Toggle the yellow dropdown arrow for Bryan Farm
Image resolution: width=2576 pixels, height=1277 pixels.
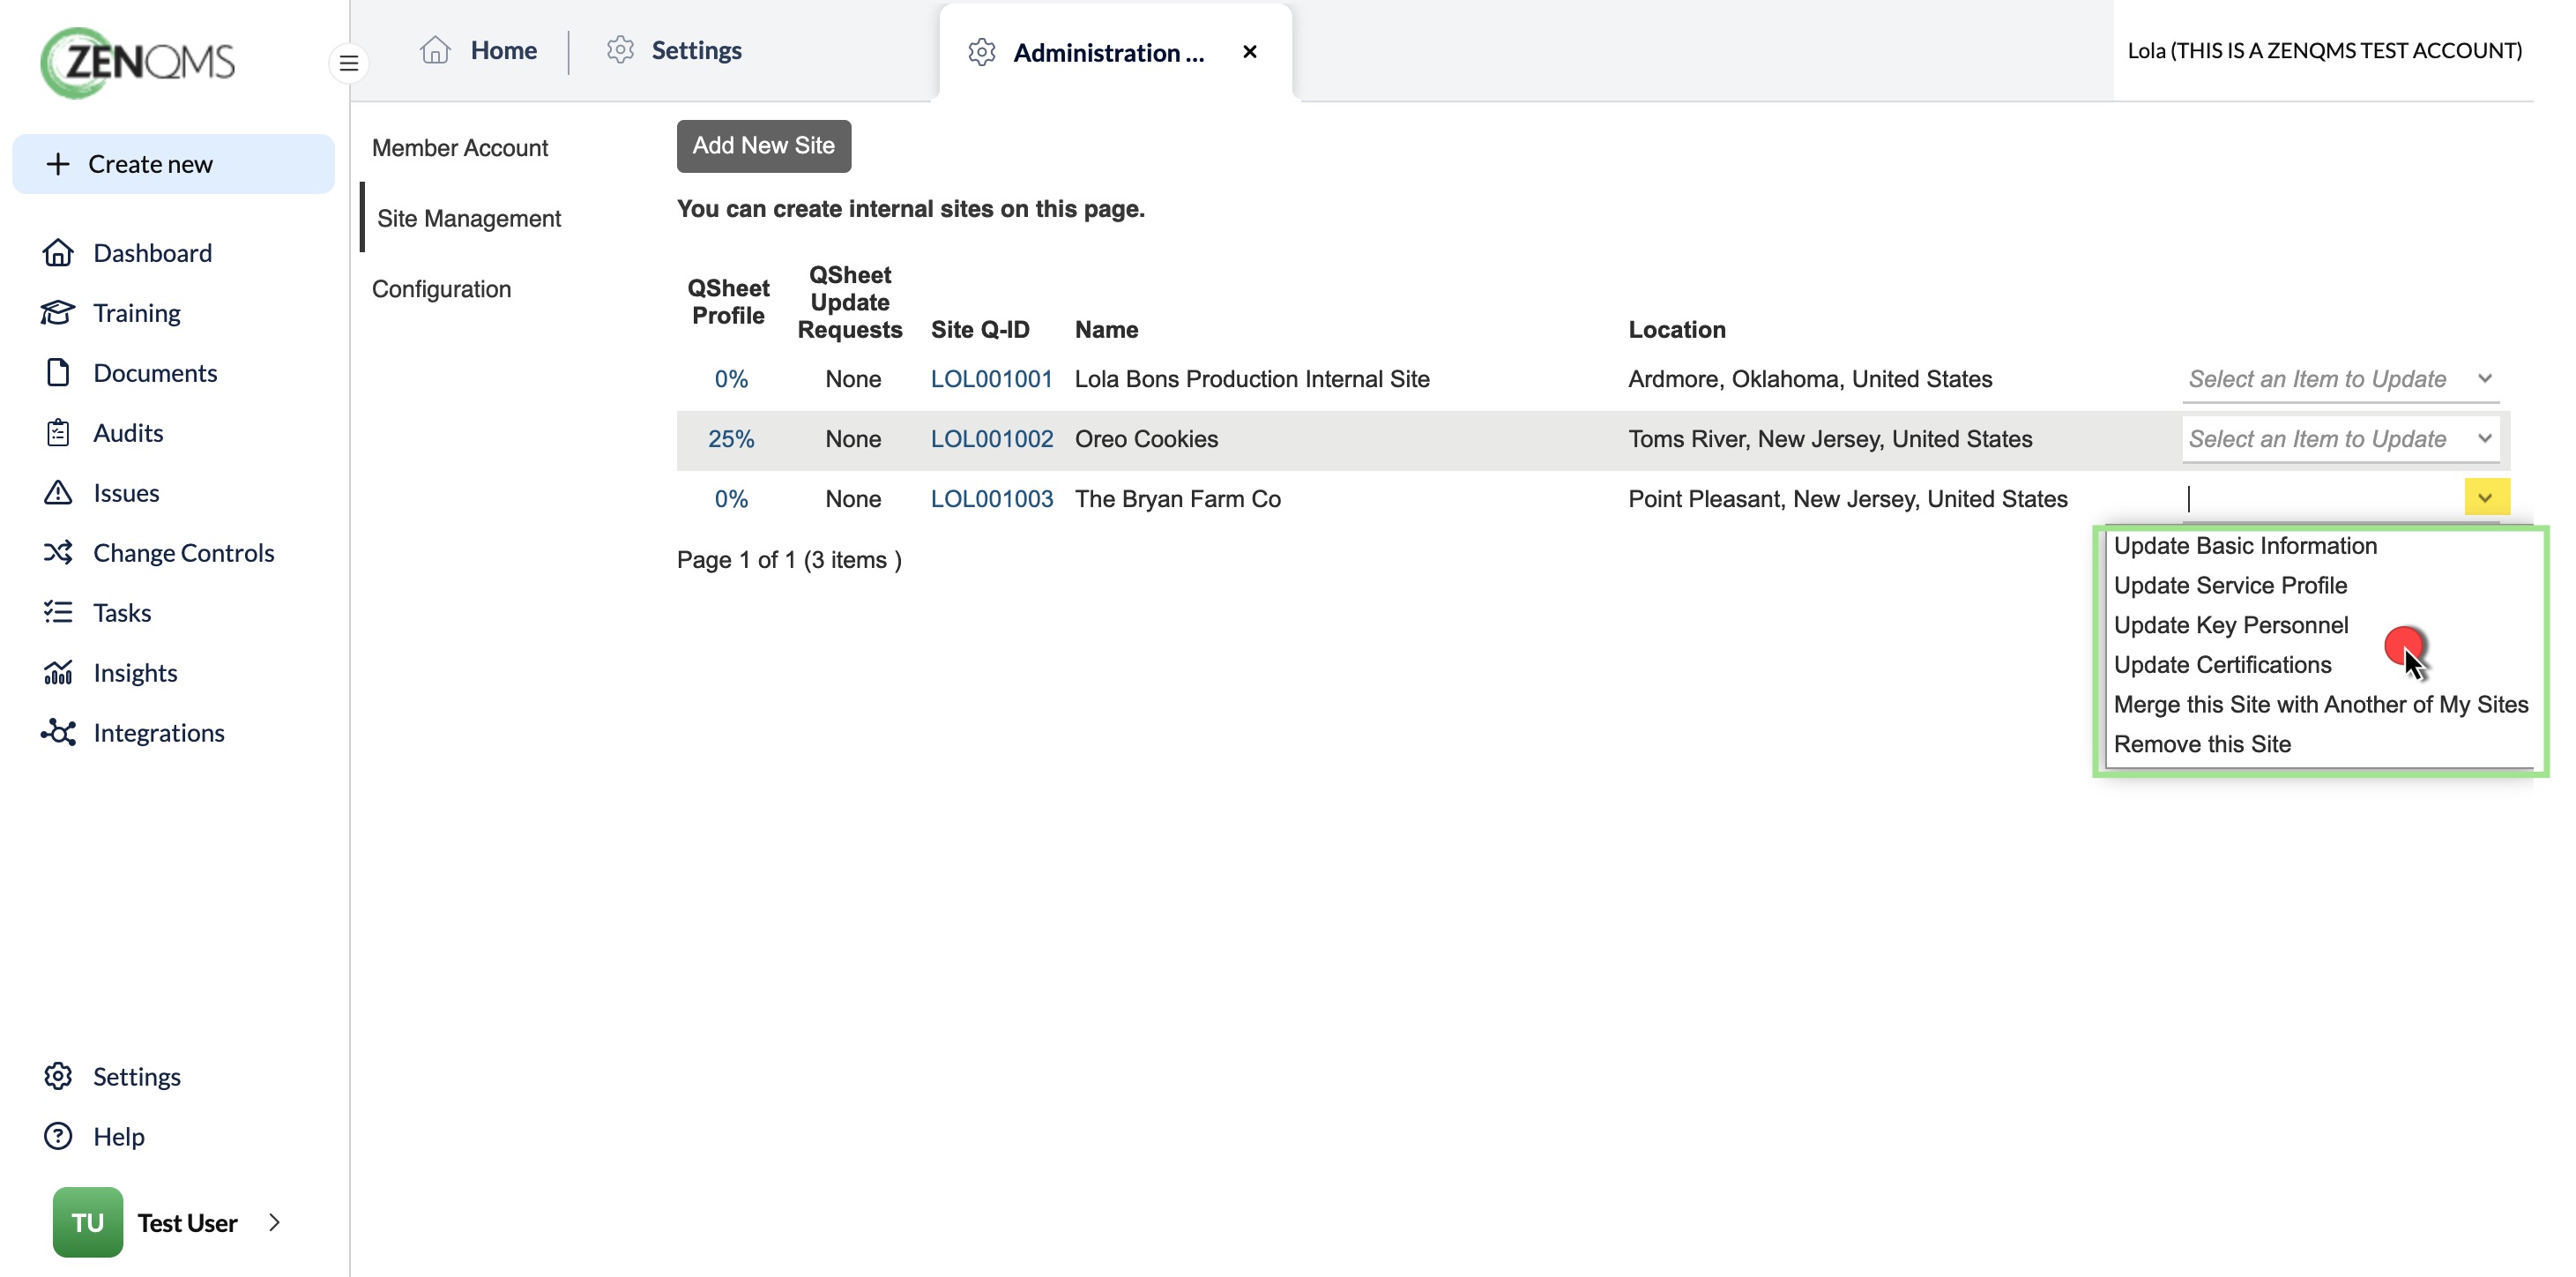[x=2486, y=497]
